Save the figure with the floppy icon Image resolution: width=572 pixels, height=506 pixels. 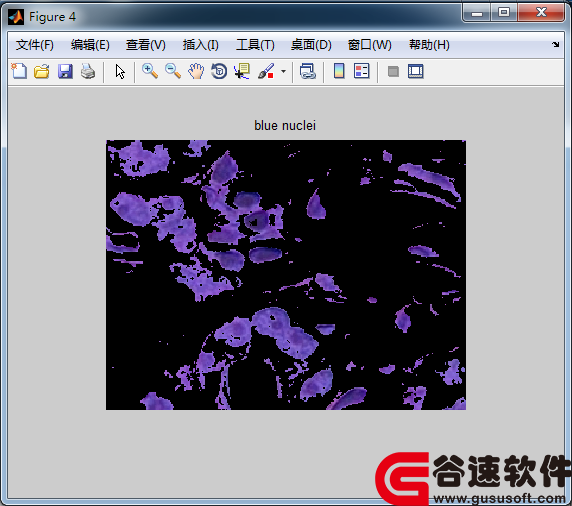pos(65,71)
